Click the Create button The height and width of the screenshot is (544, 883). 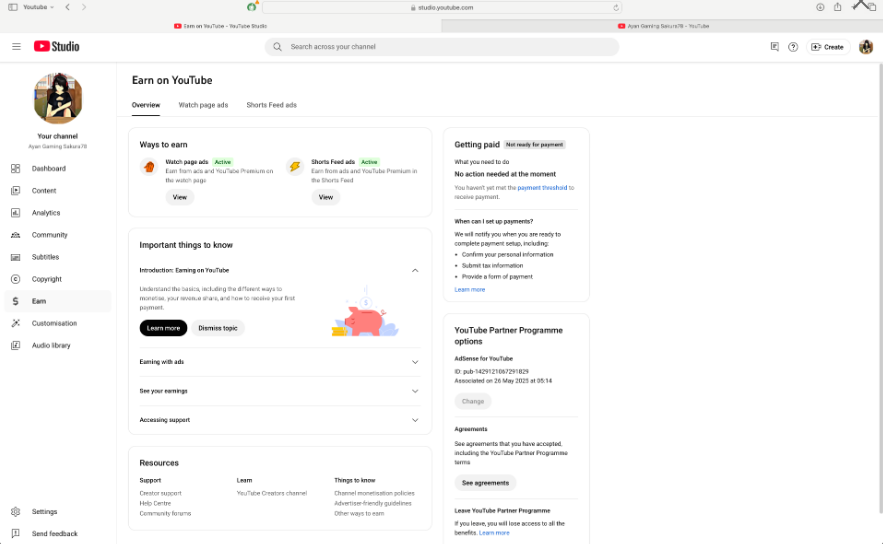coord(827,47)
